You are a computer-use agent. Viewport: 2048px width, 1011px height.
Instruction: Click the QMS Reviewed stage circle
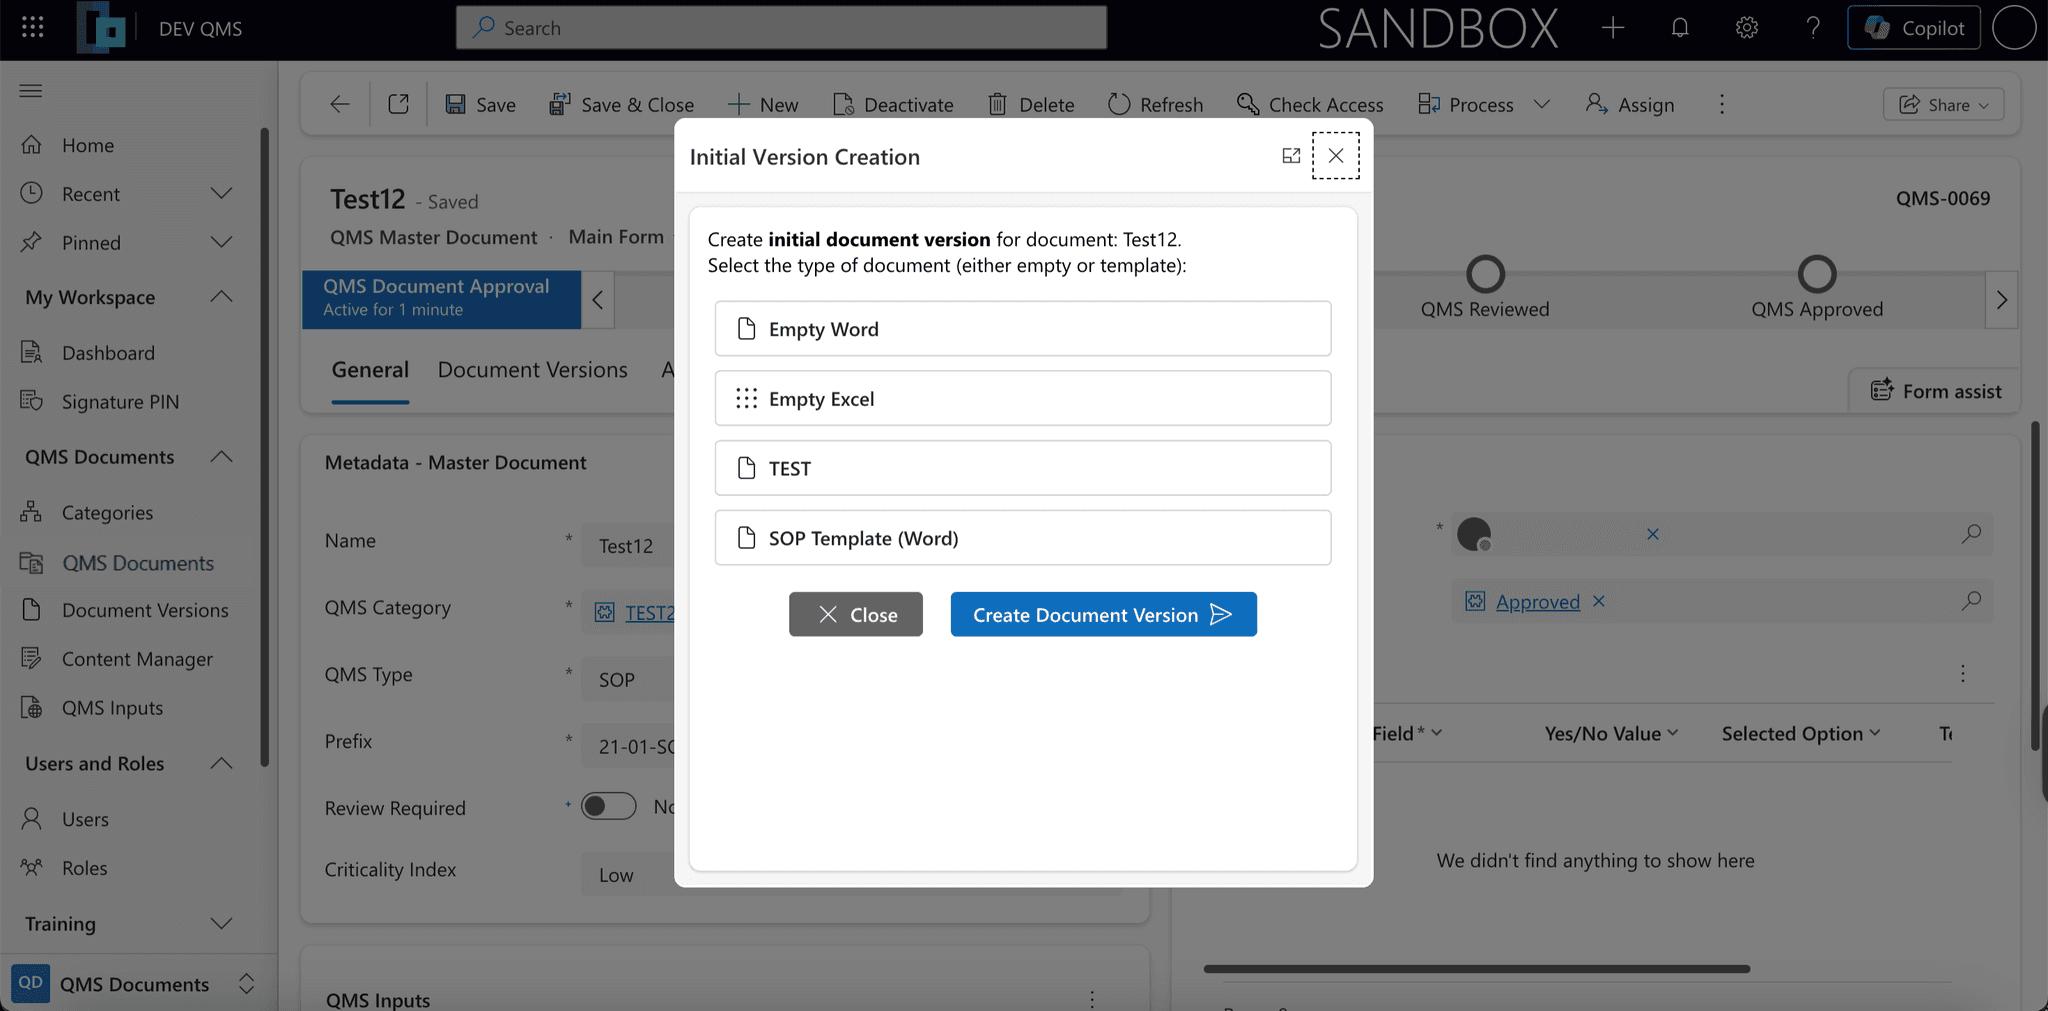[1485, 274]
